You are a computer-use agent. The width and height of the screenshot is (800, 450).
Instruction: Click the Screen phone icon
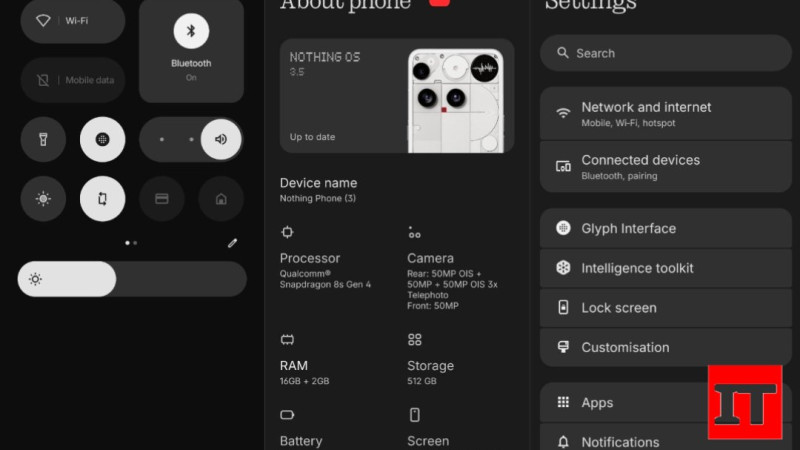[415, 415]
